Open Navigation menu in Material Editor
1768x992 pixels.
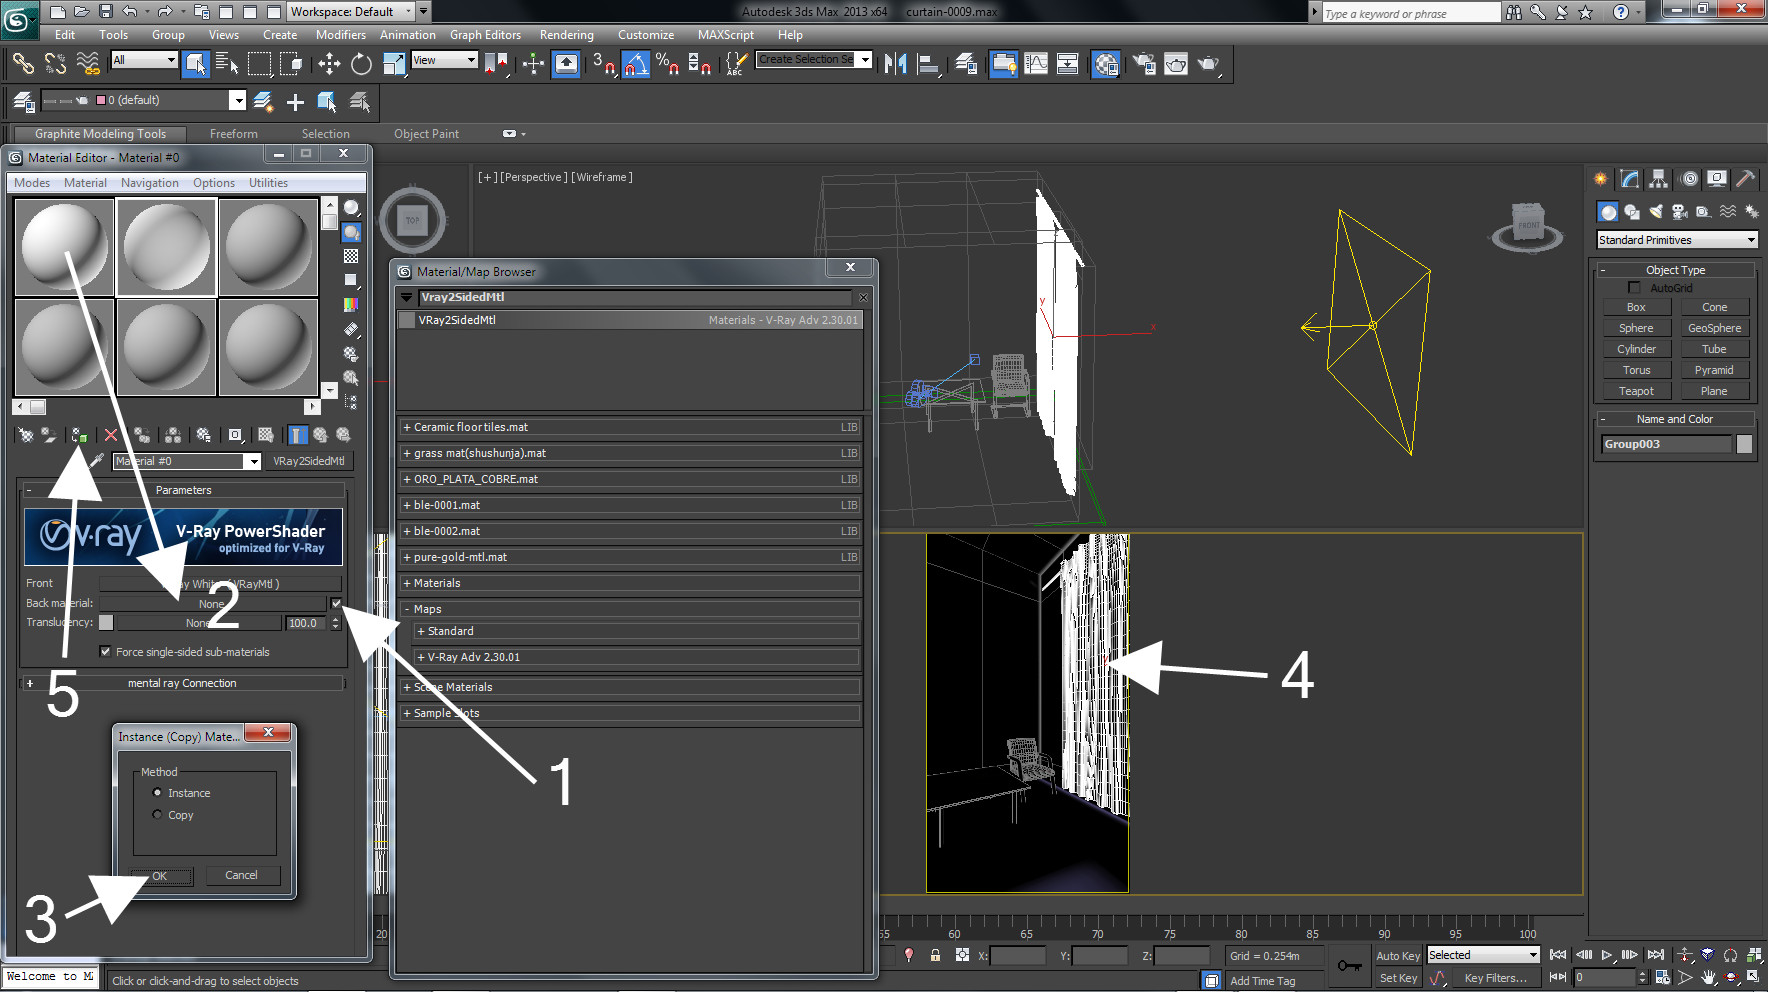point(150,183)
